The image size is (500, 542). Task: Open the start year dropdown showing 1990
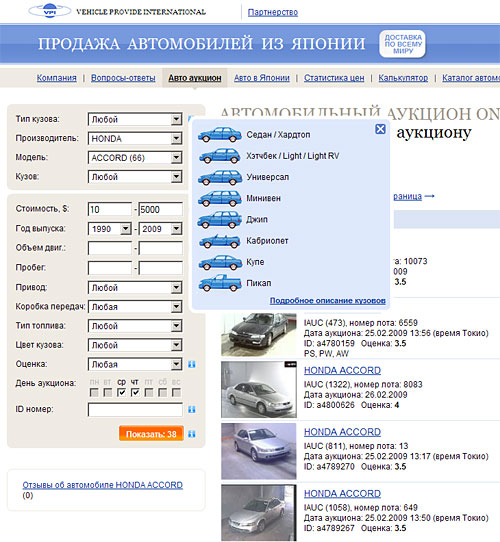pos(110,229)
